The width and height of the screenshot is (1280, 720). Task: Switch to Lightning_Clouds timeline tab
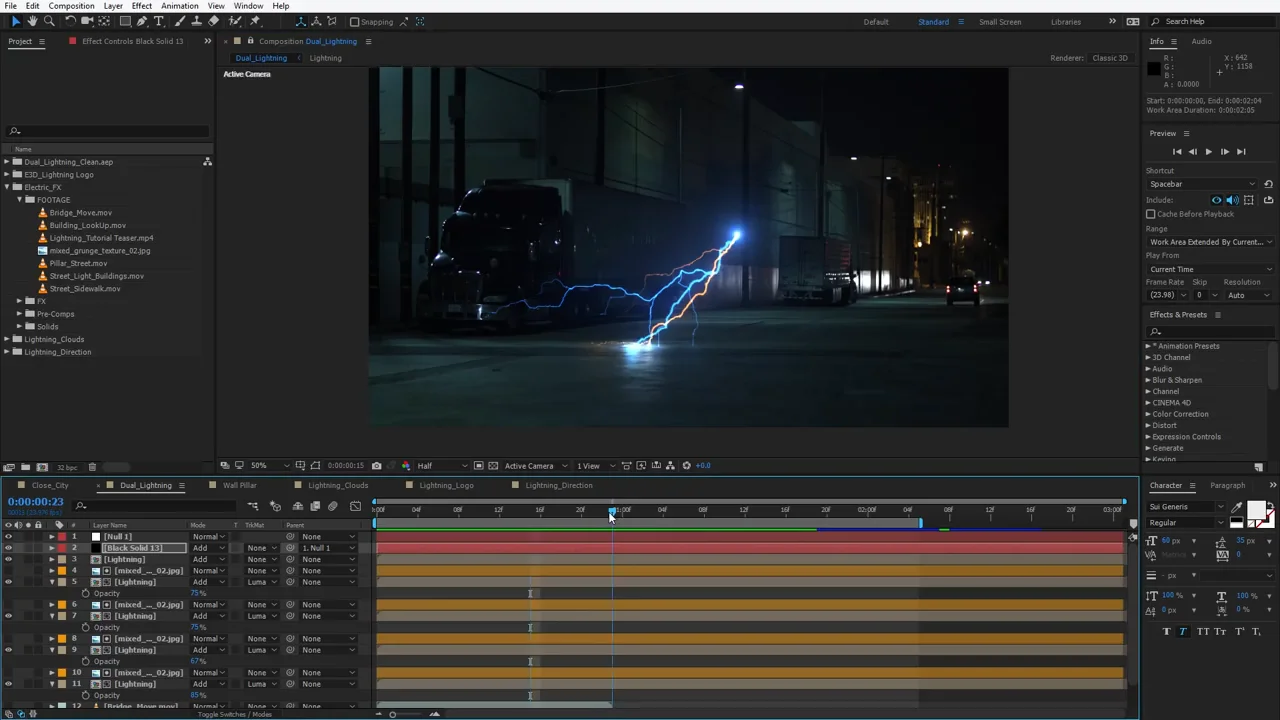[338, 485]
